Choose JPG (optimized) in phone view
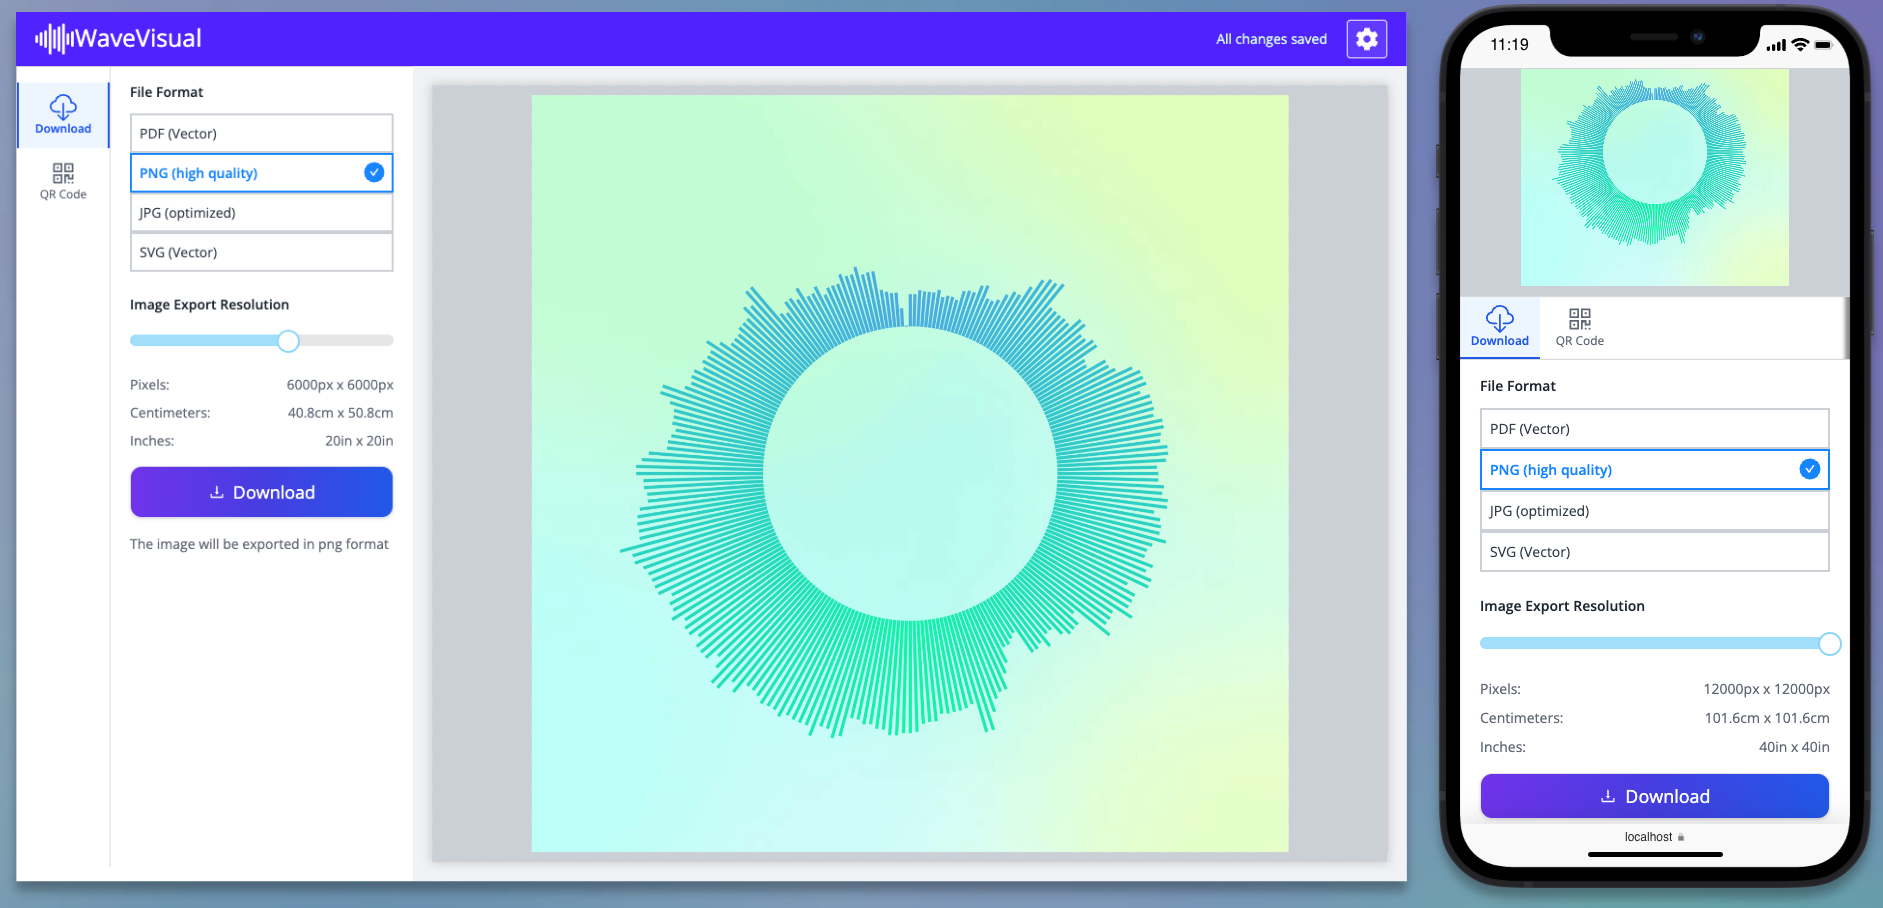The height and width of the screenshot is (908, 1883). pyautogui.click(x=1654, y=511)
